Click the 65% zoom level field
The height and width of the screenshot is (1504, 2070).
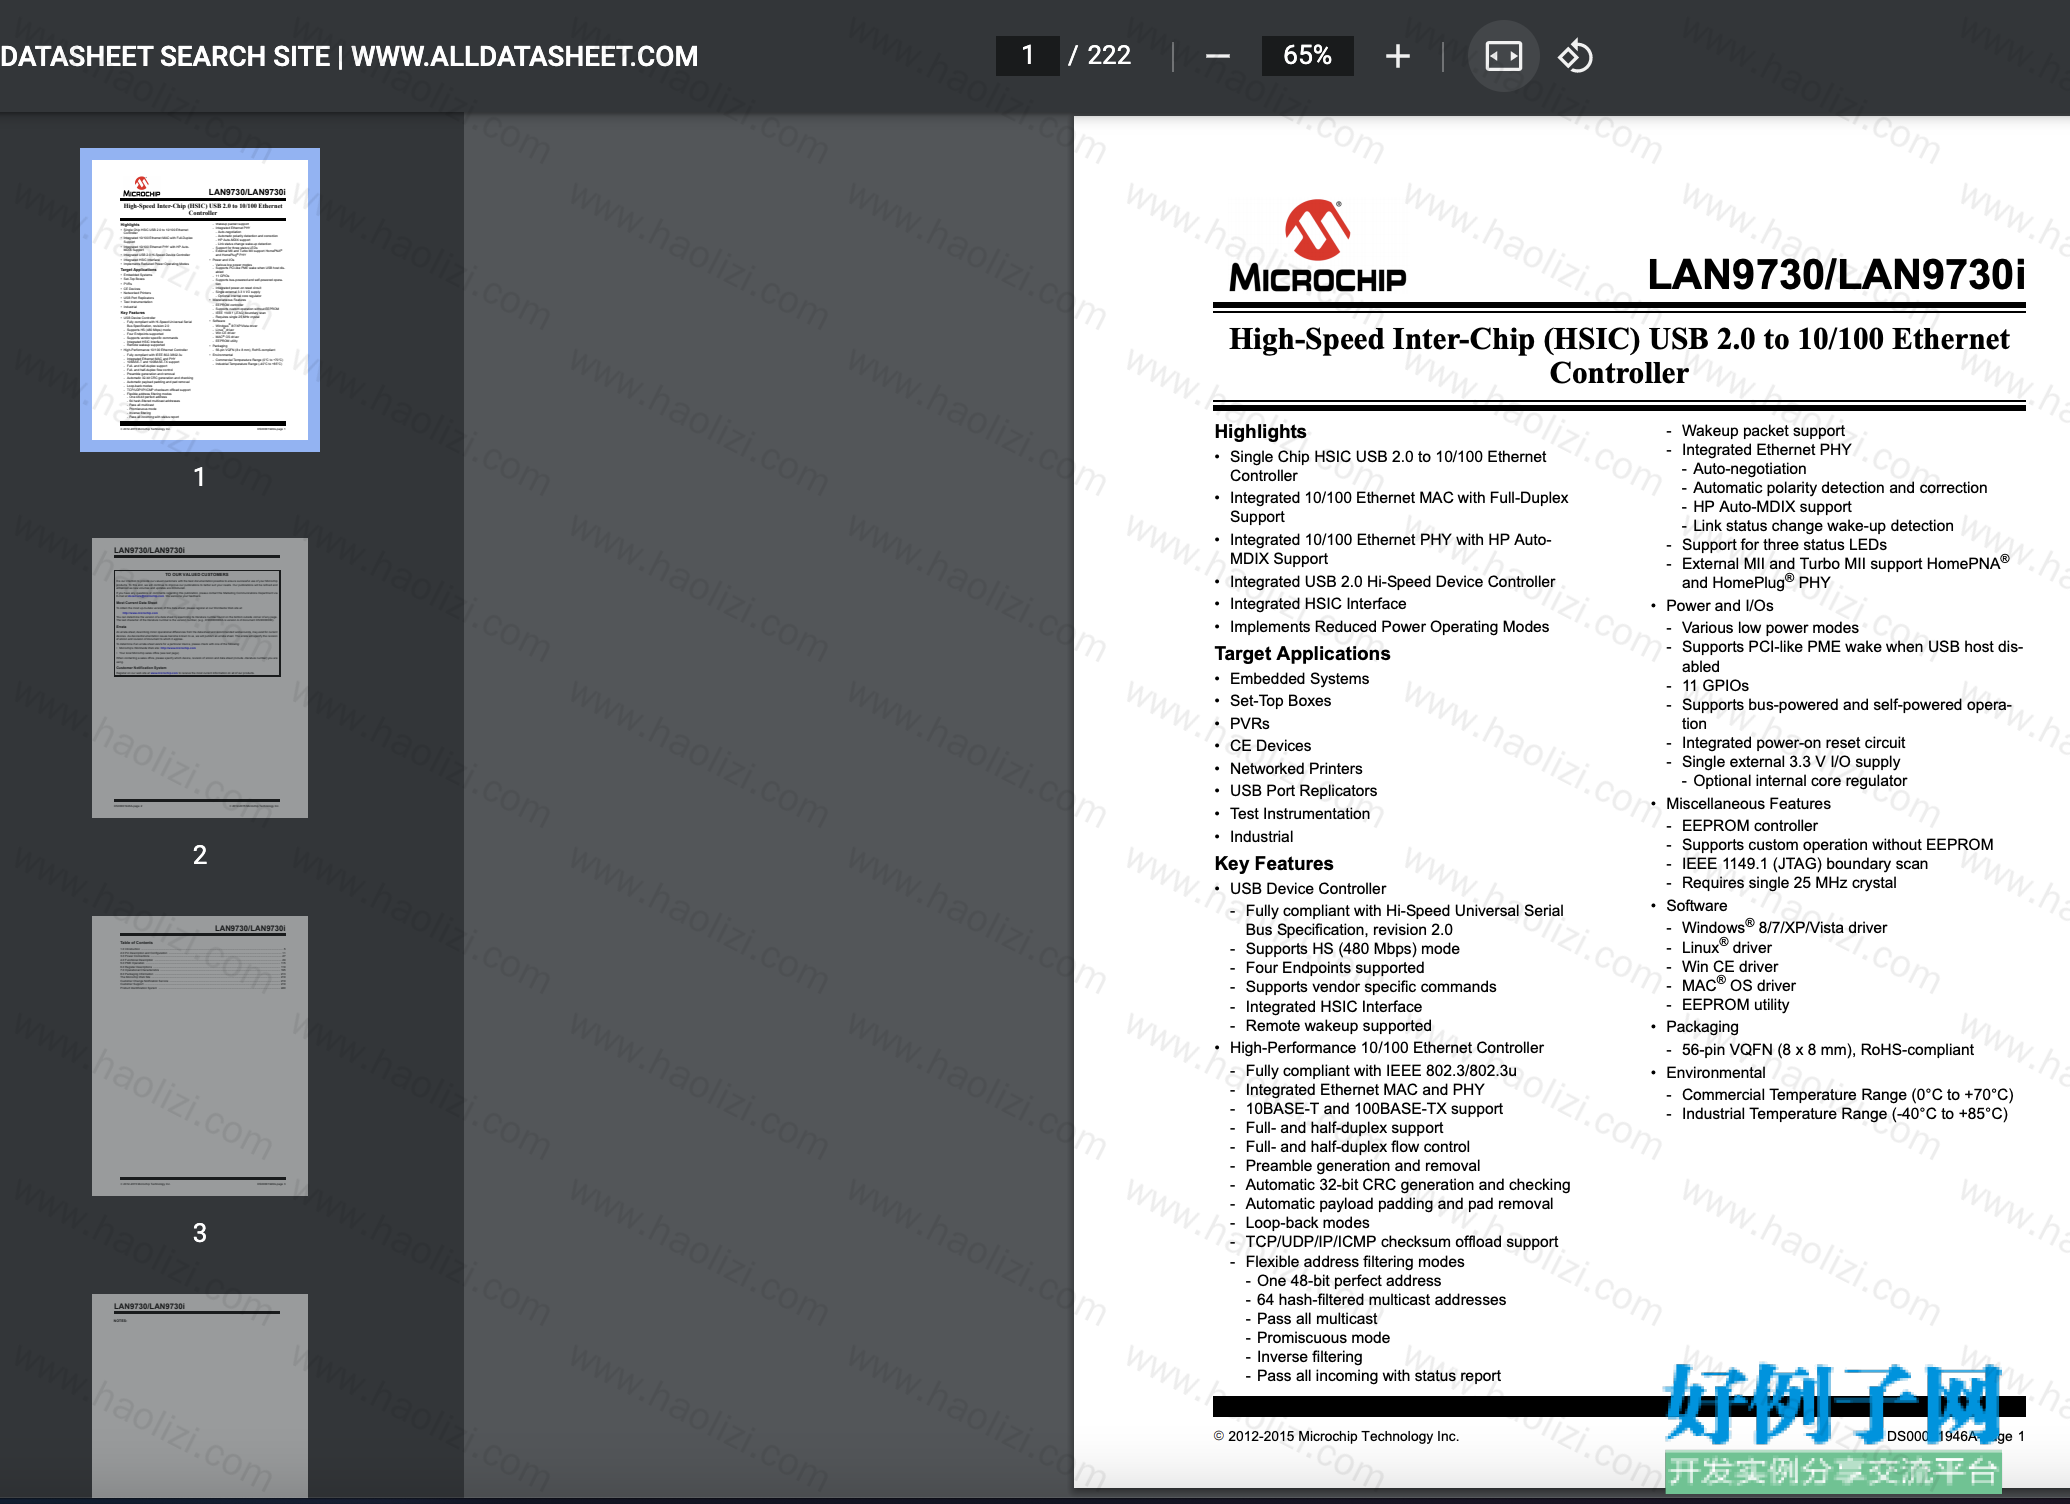(x=1307, y=56)
